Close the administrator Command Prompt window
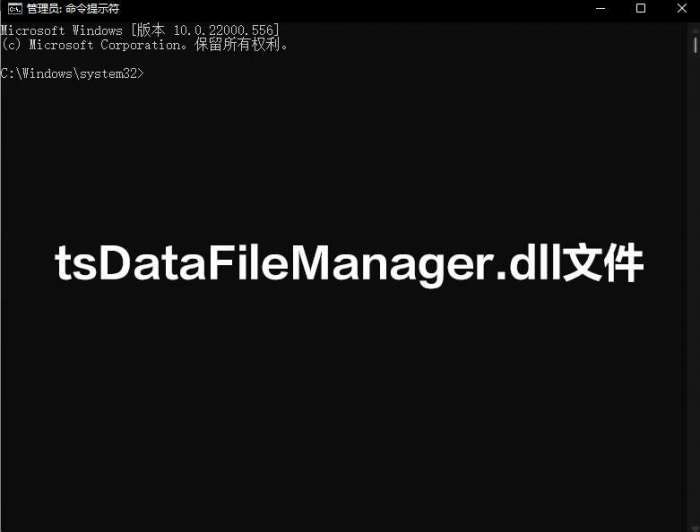 (x=681, y=8)
